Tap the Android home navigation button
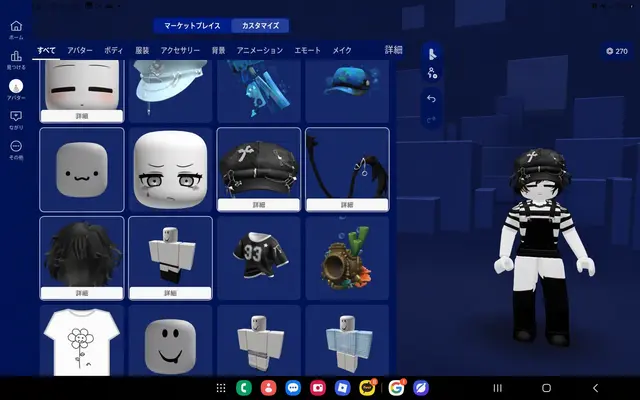The height and width of the screenshot is (400, 640). point(546,388)
